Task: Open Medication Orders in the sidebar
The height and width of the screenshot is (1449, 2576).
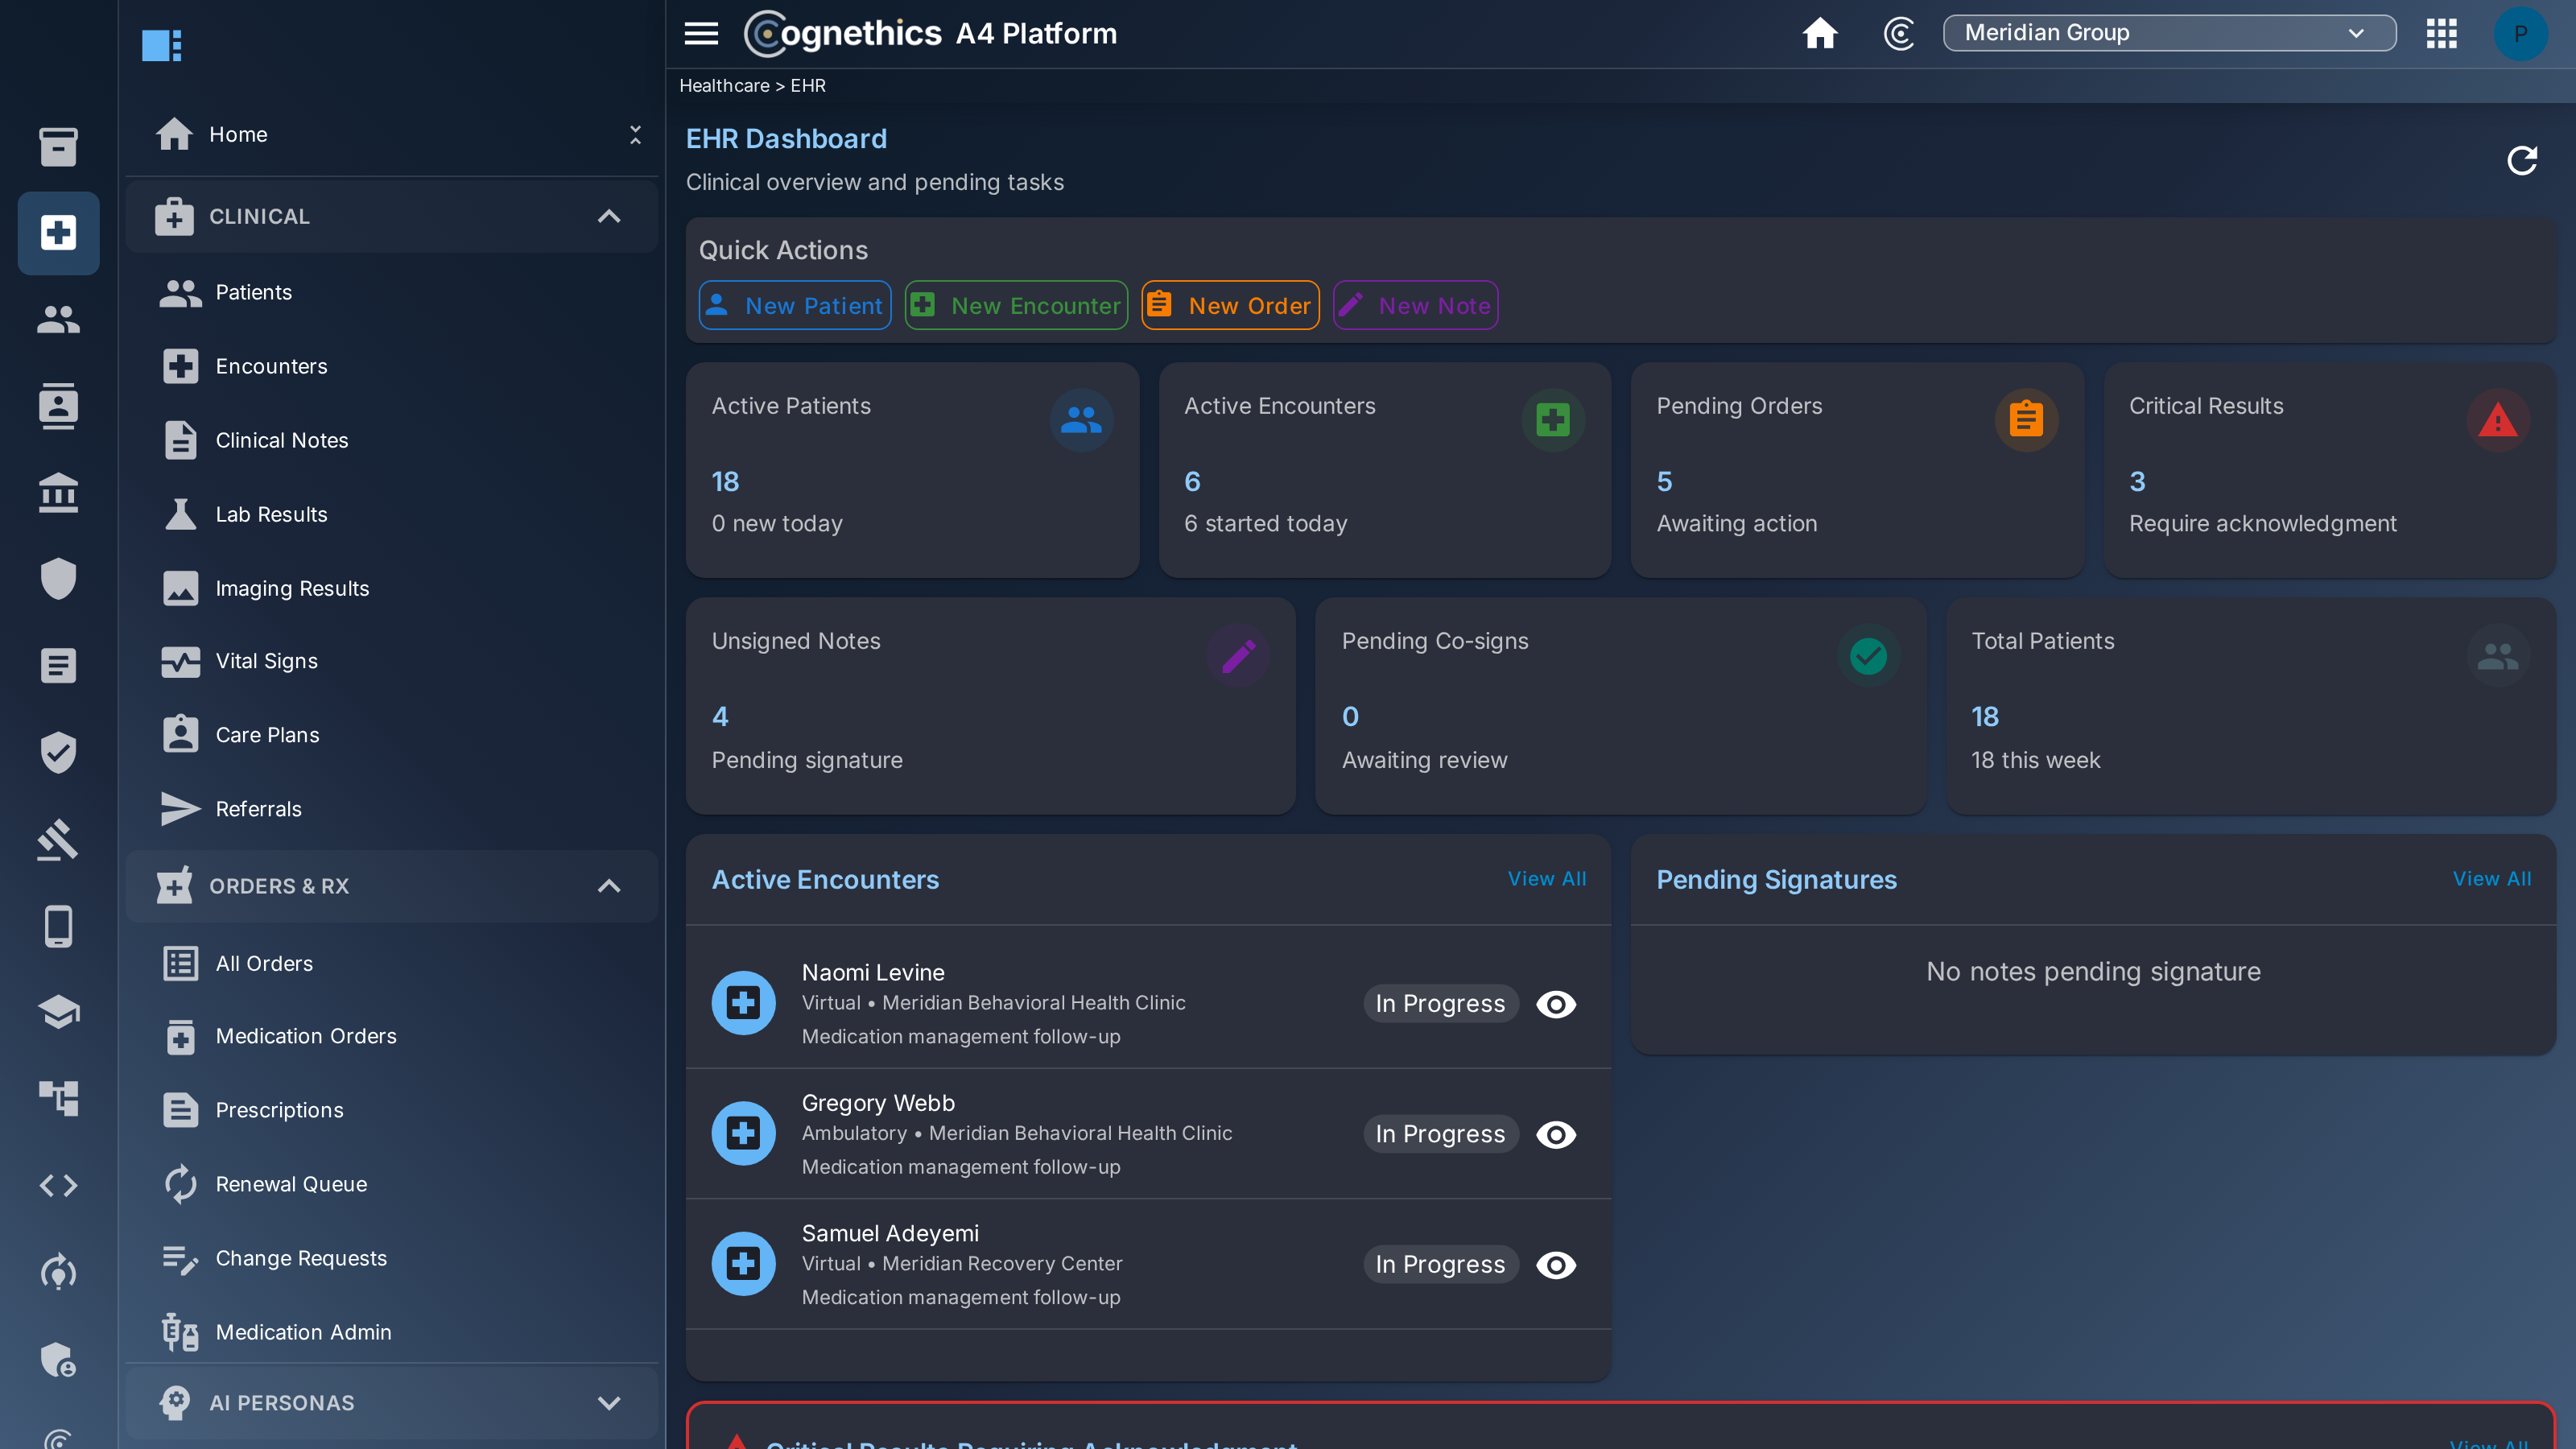Action: pos(392,1036)
